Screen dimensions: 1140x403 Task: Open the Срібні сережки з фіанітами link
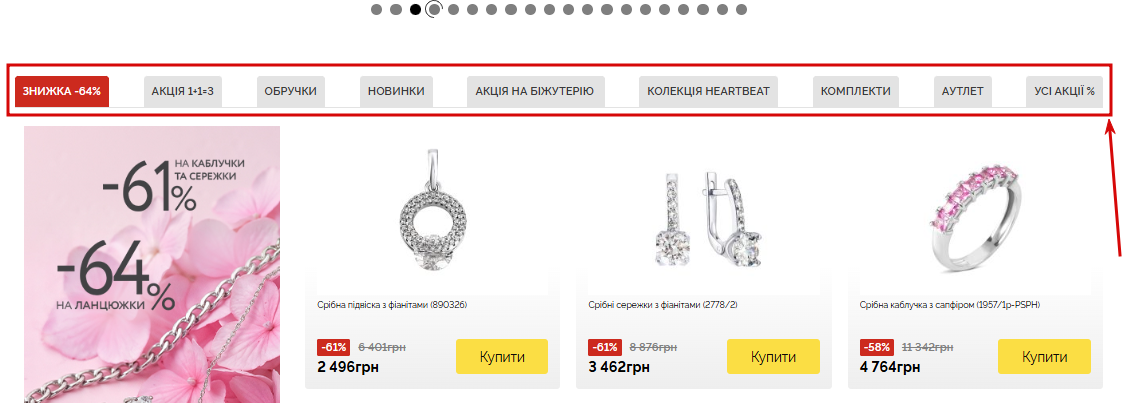[663, 306]
